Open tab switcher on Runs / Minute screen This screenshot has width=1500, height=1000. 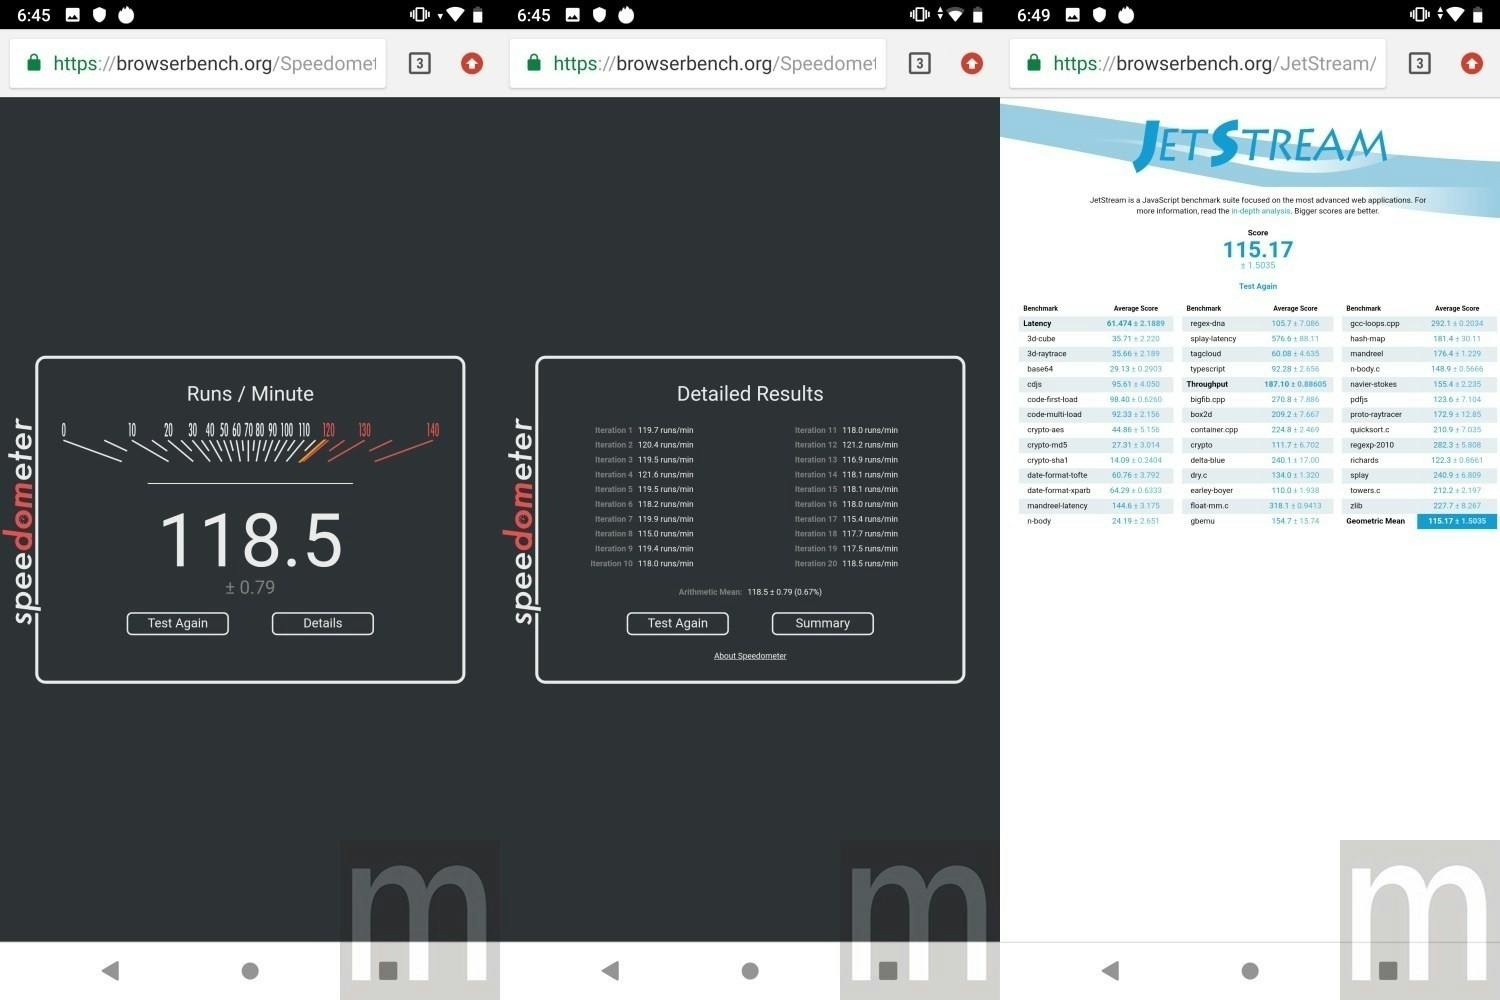420,63
